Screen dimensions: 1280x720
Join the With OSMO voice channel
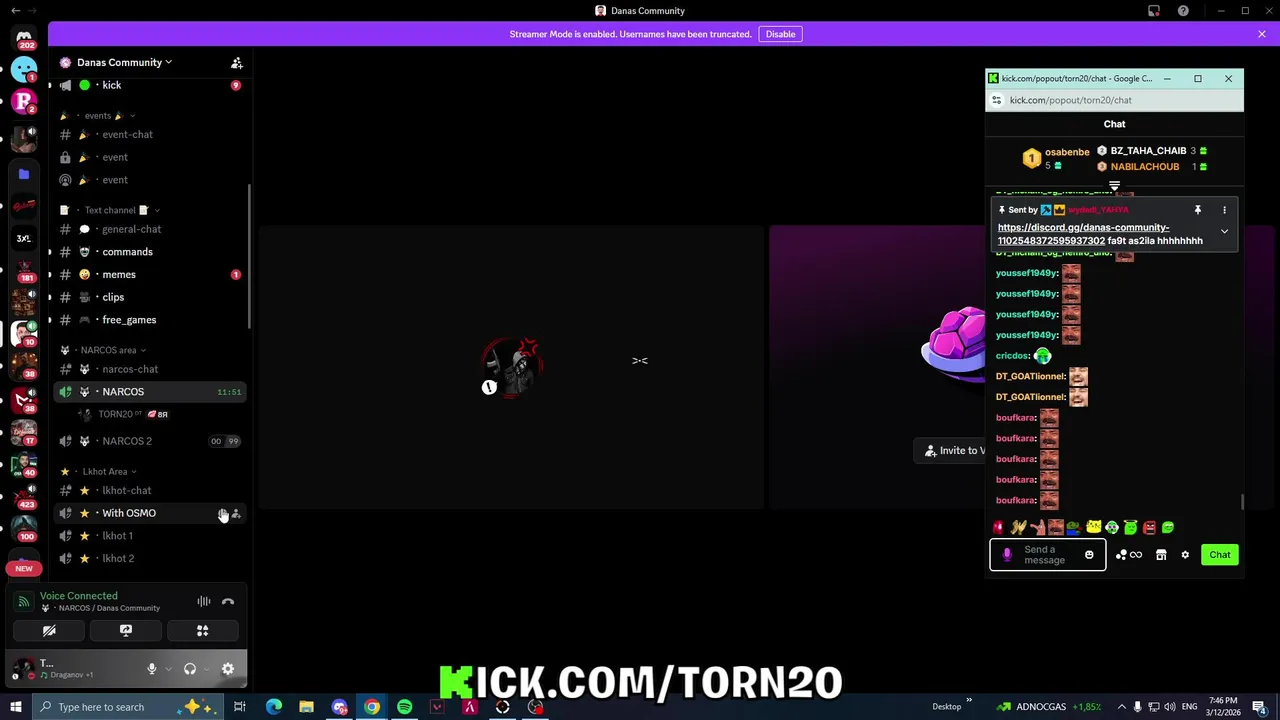(x=150, y=513)
